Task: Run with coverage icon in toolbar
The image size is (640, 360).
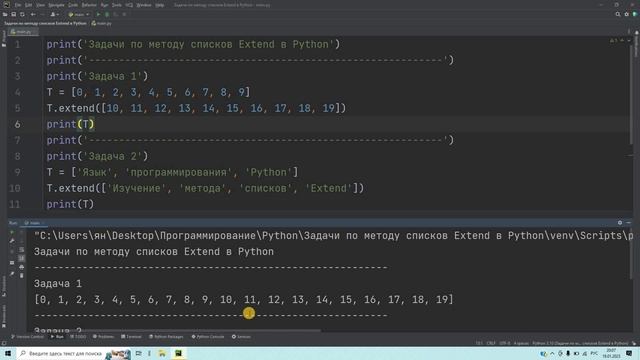Action: pyautogui.click(x=116, y=14)
